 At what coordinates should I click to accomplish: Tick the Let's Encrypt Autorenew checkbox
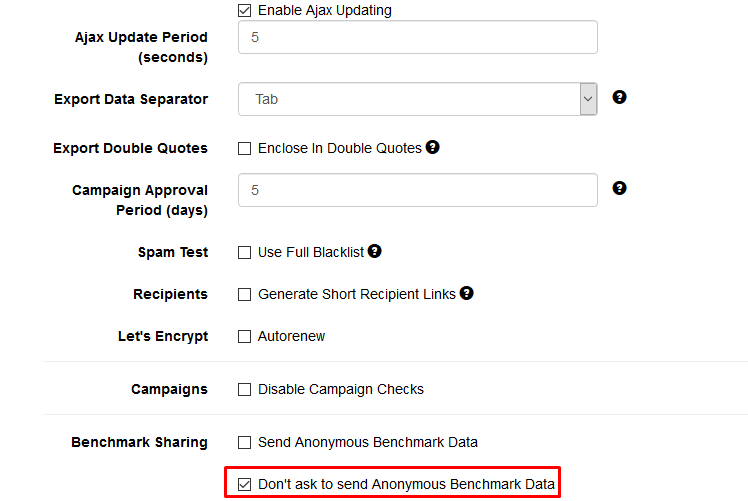pyautogui.click(x=244, y=337)
